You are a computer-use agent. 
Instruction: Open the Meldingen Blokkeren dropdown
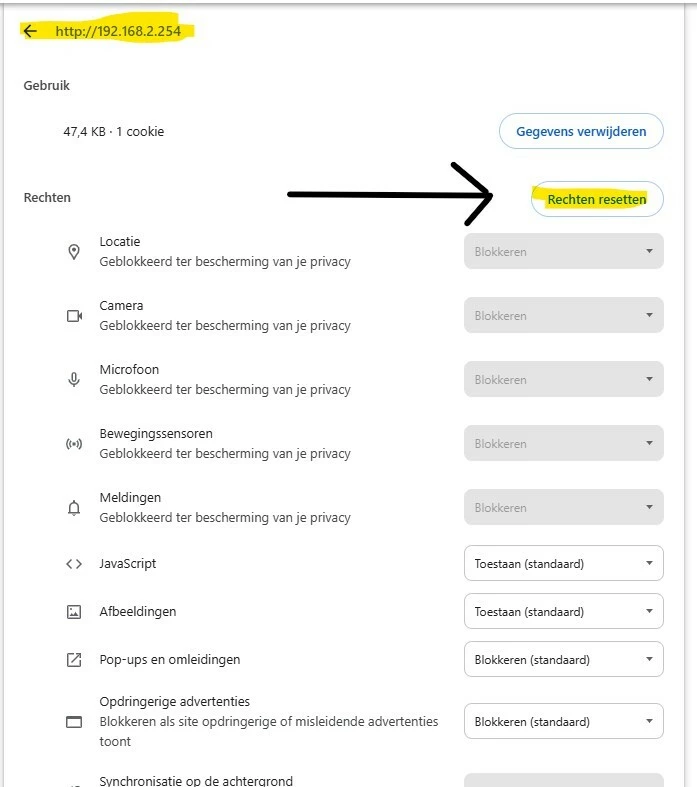pos(564,507)
